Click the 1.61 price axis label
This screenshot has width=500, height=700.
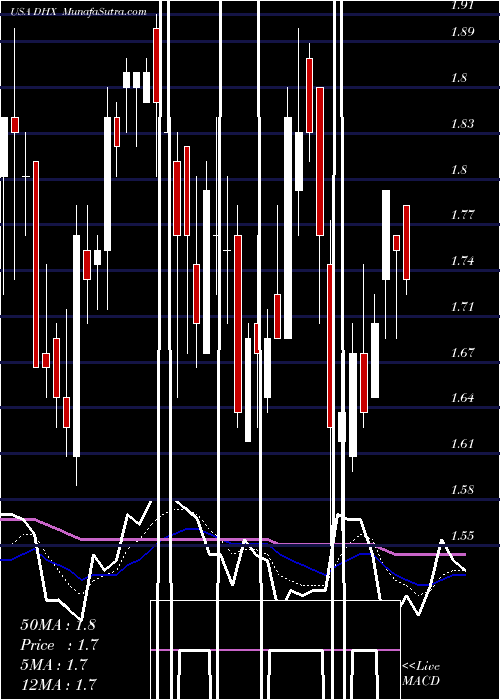462,444
